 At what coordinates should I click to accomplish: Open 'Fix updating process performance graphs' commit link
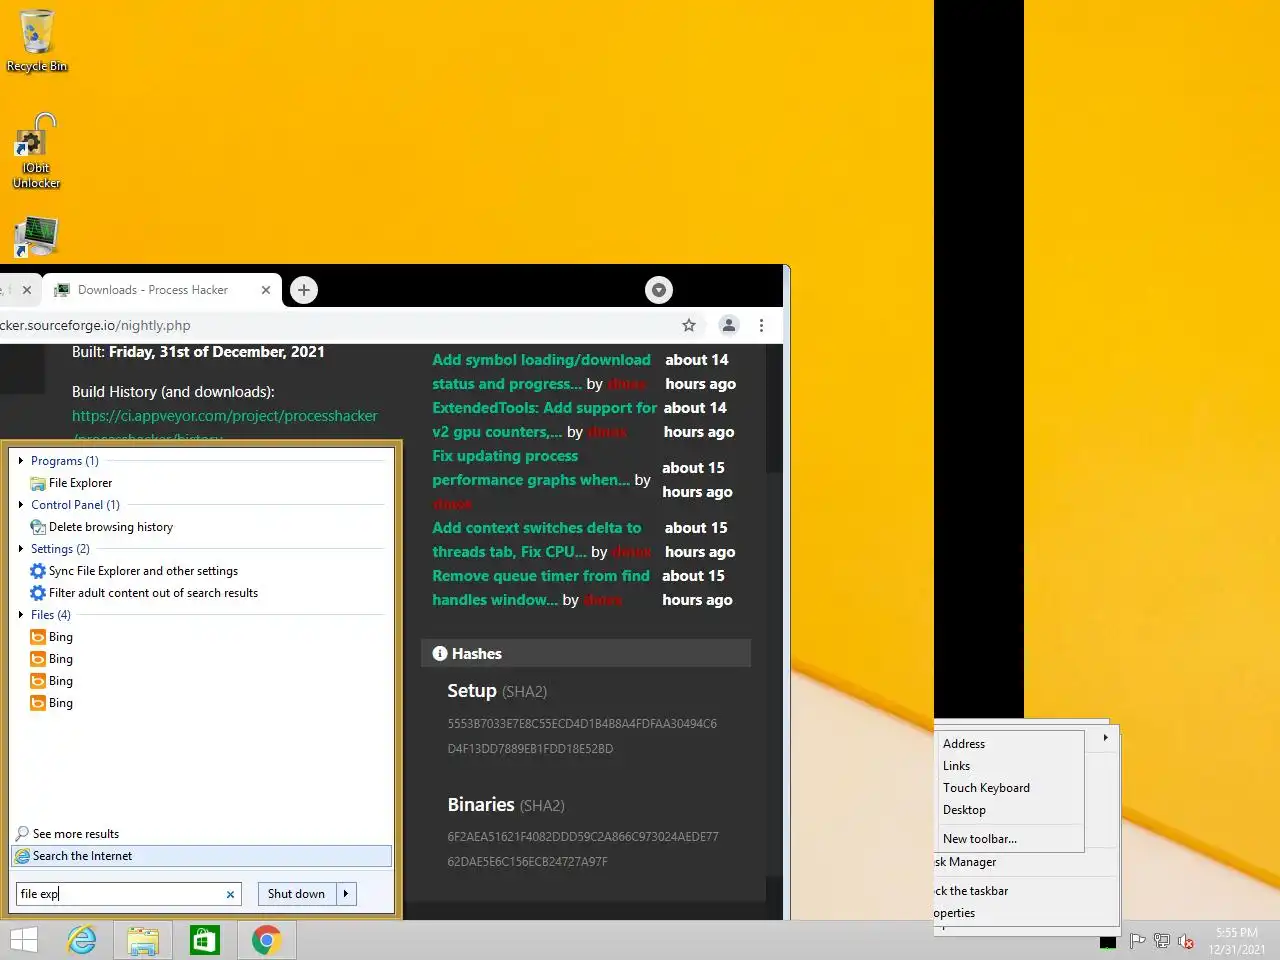pyautogui.click(x=531, y=468)
